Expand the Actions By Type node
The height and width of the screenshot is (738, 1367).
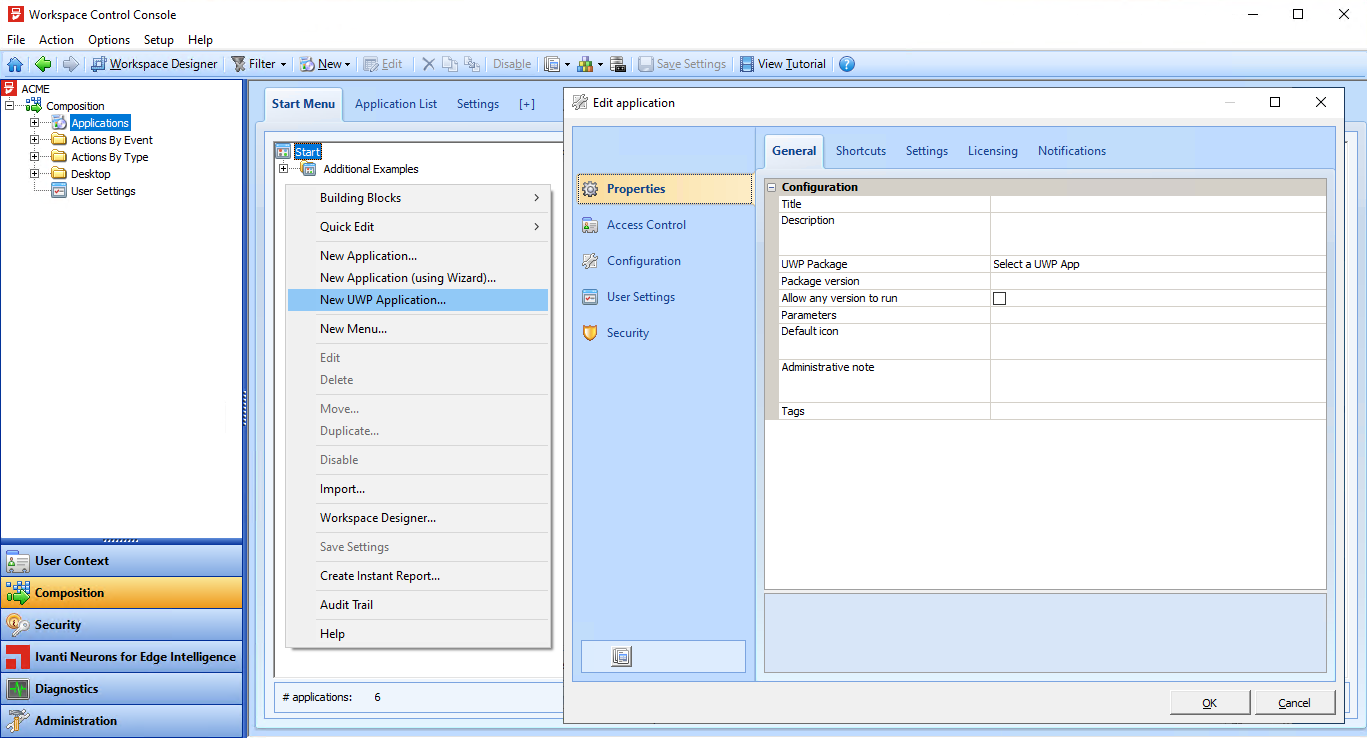point(35,157)
